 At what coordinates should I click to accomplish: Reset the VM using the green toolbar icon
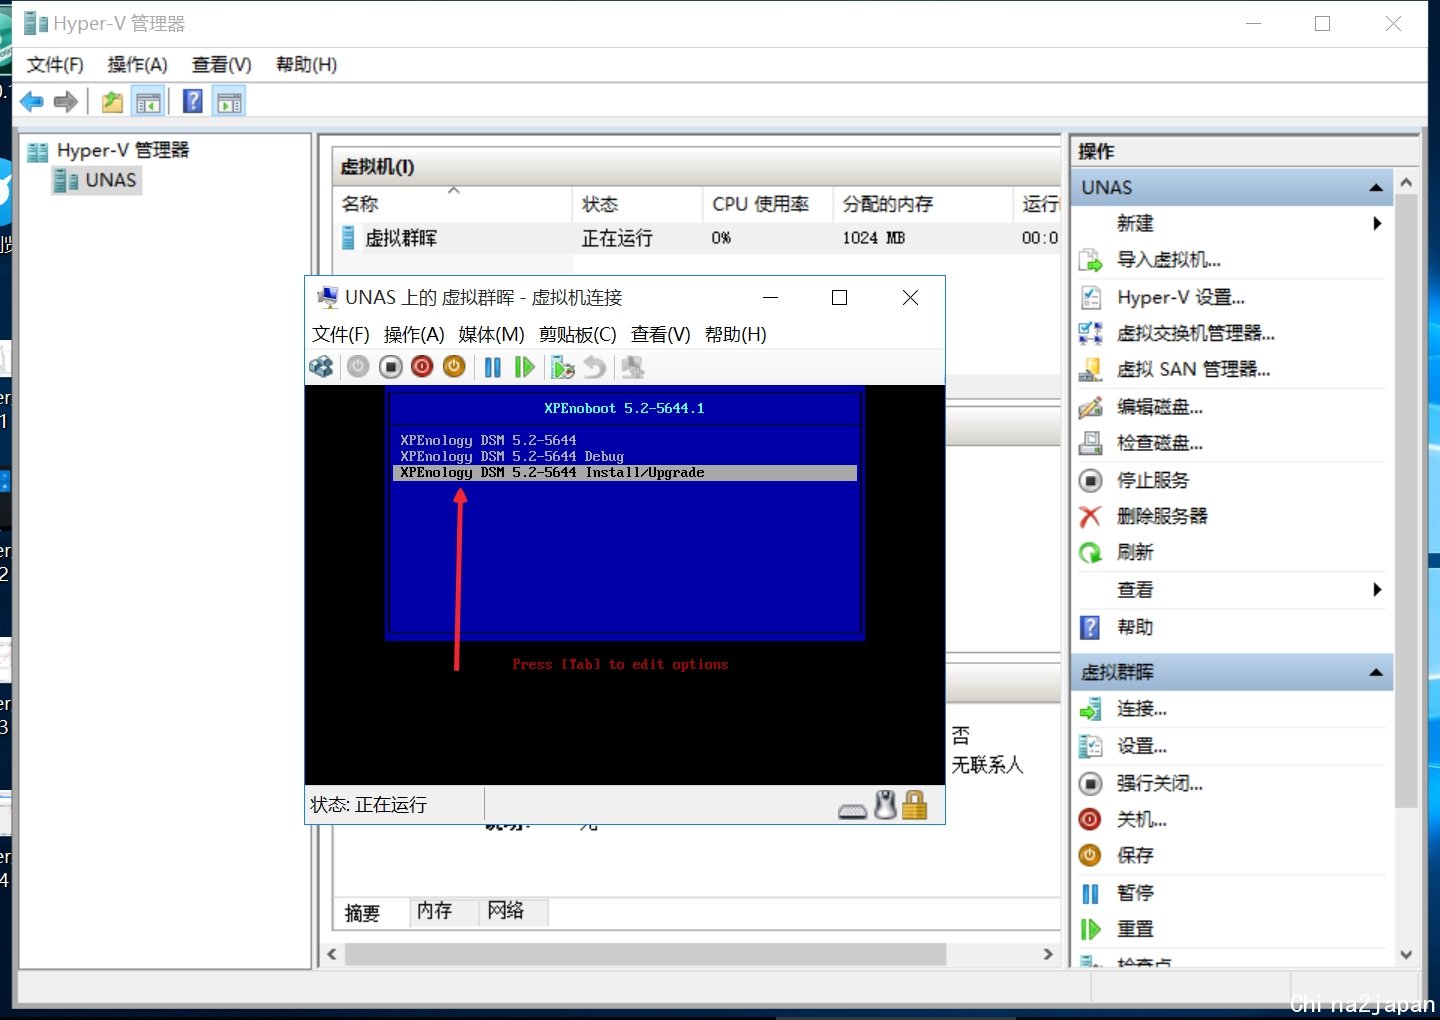[x=524, y=367]
